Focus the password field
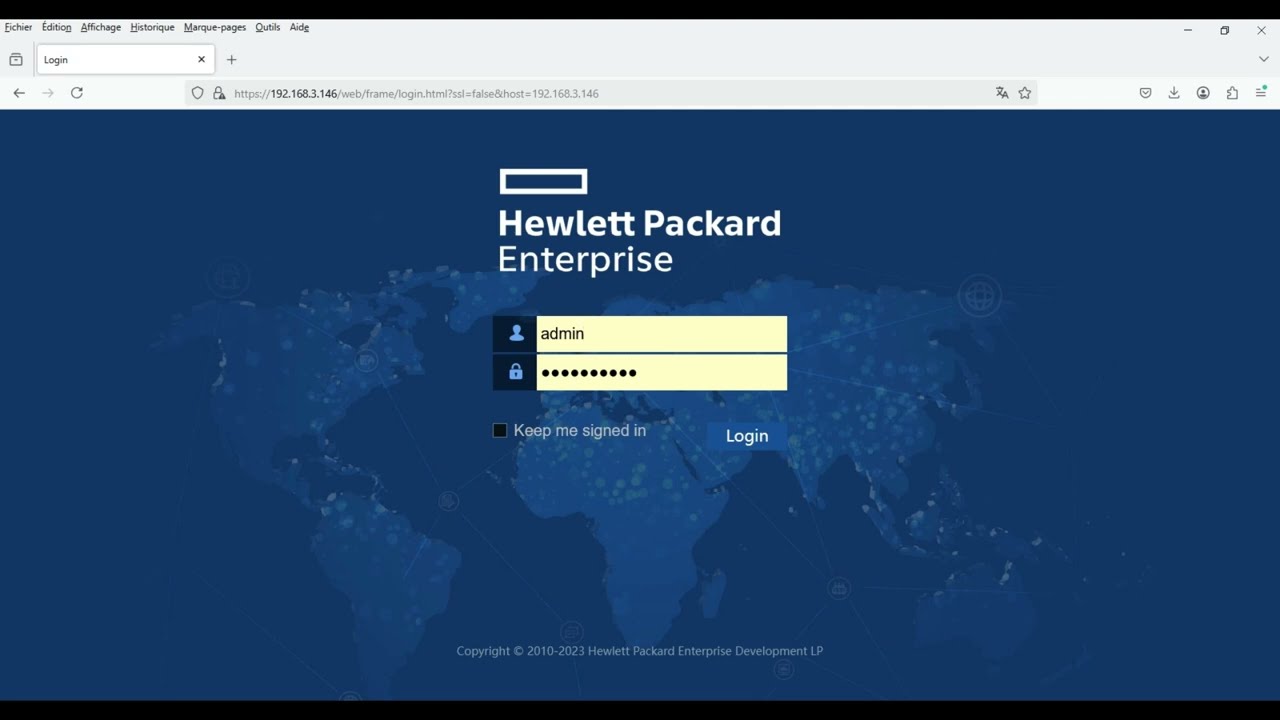Image resolution: width=1280 pixels, height=720 pixels. [661, 372]
